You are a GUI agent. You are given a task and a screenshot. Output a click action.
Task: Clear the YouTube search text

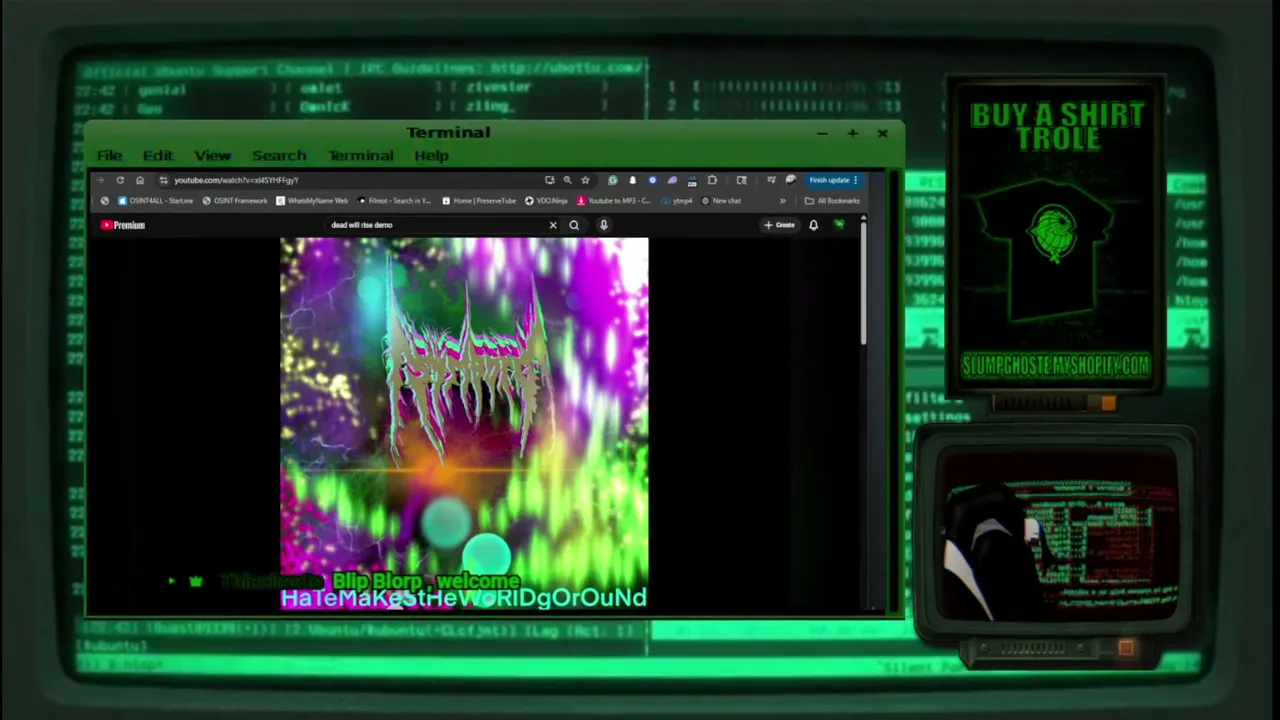point(553,225)
